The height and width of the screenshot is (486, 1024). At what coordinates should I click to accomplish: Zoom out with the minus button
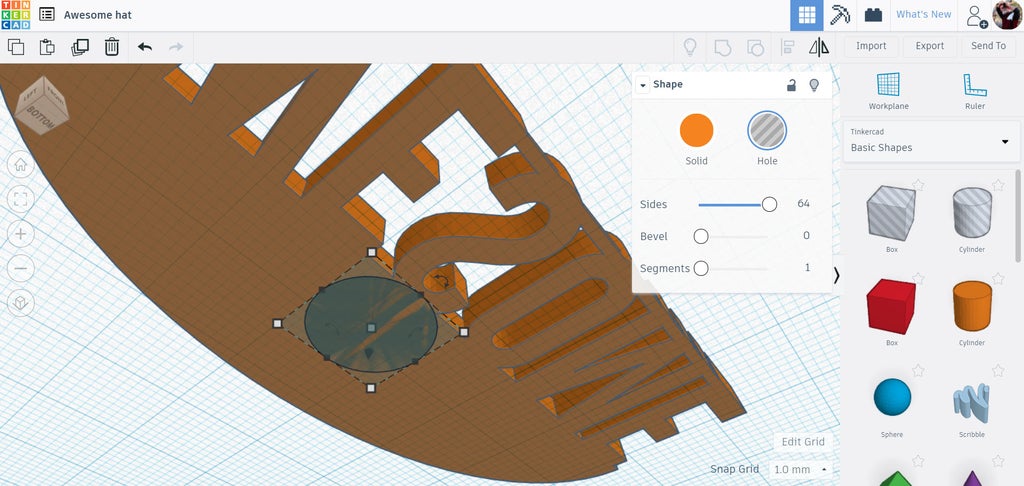click(x=20, y=268)
